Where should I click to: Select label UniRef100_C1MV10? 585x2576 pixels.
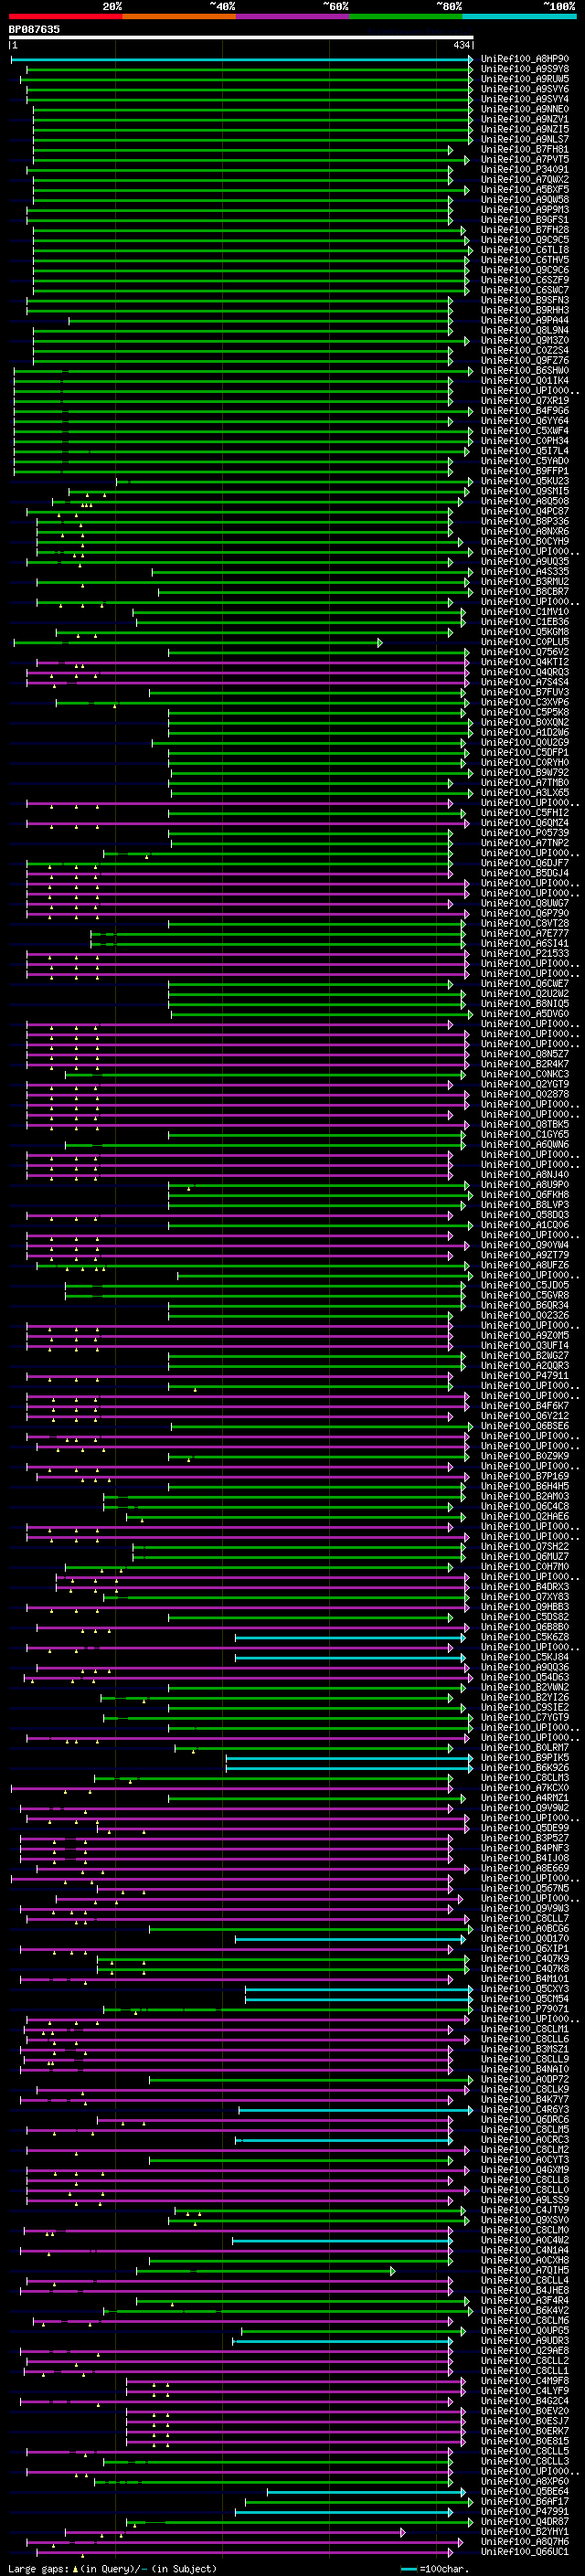[525, 612]
